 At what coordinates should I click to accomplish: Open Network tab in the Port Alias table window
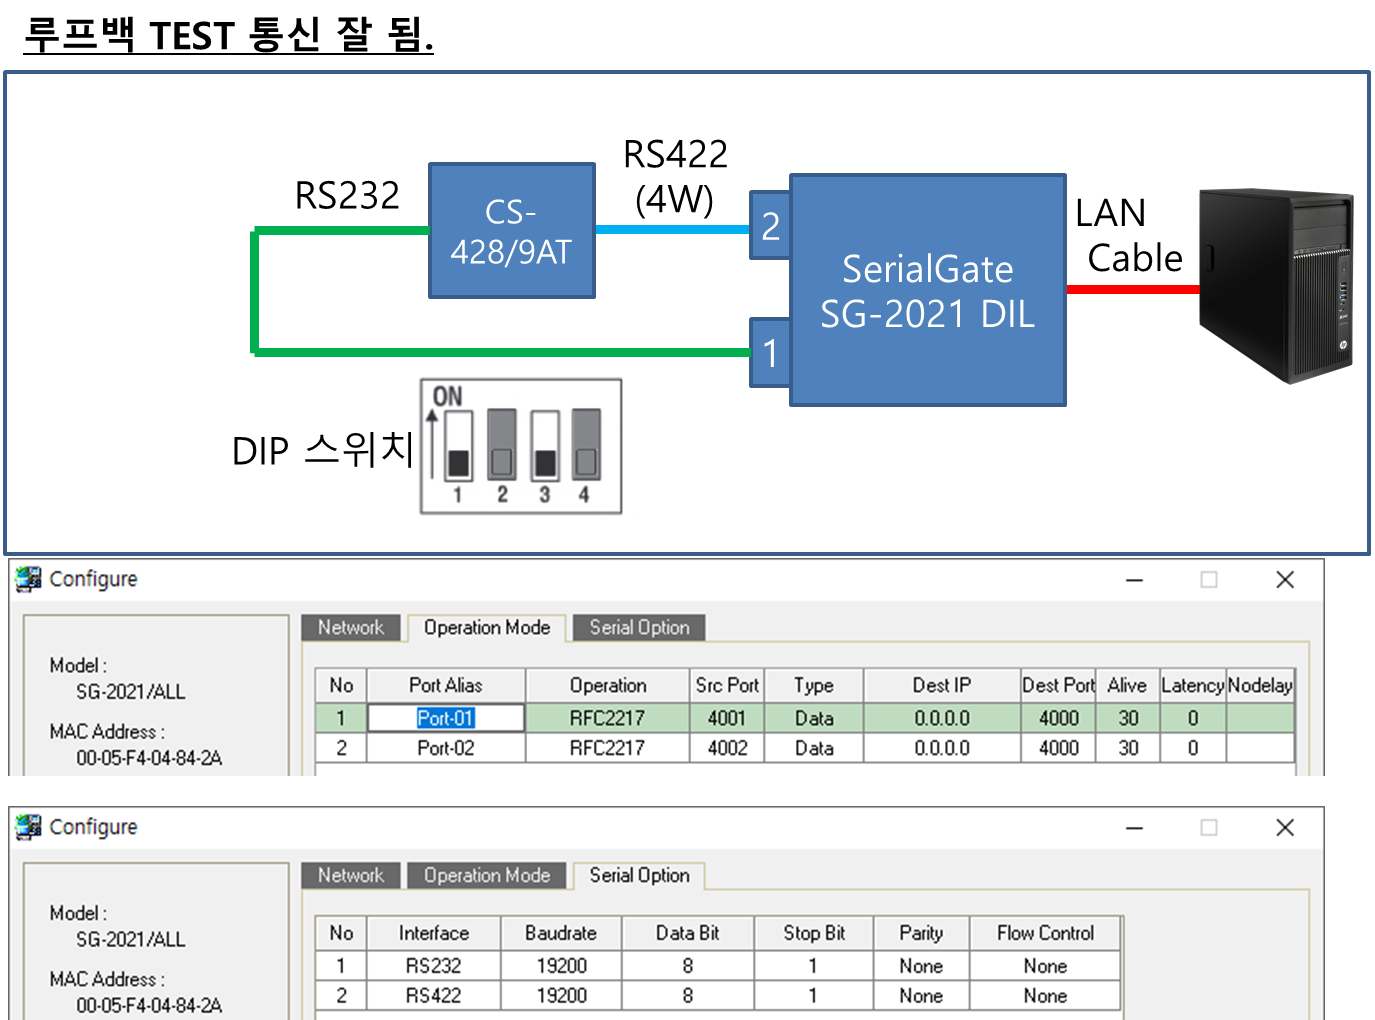[351, 627]
